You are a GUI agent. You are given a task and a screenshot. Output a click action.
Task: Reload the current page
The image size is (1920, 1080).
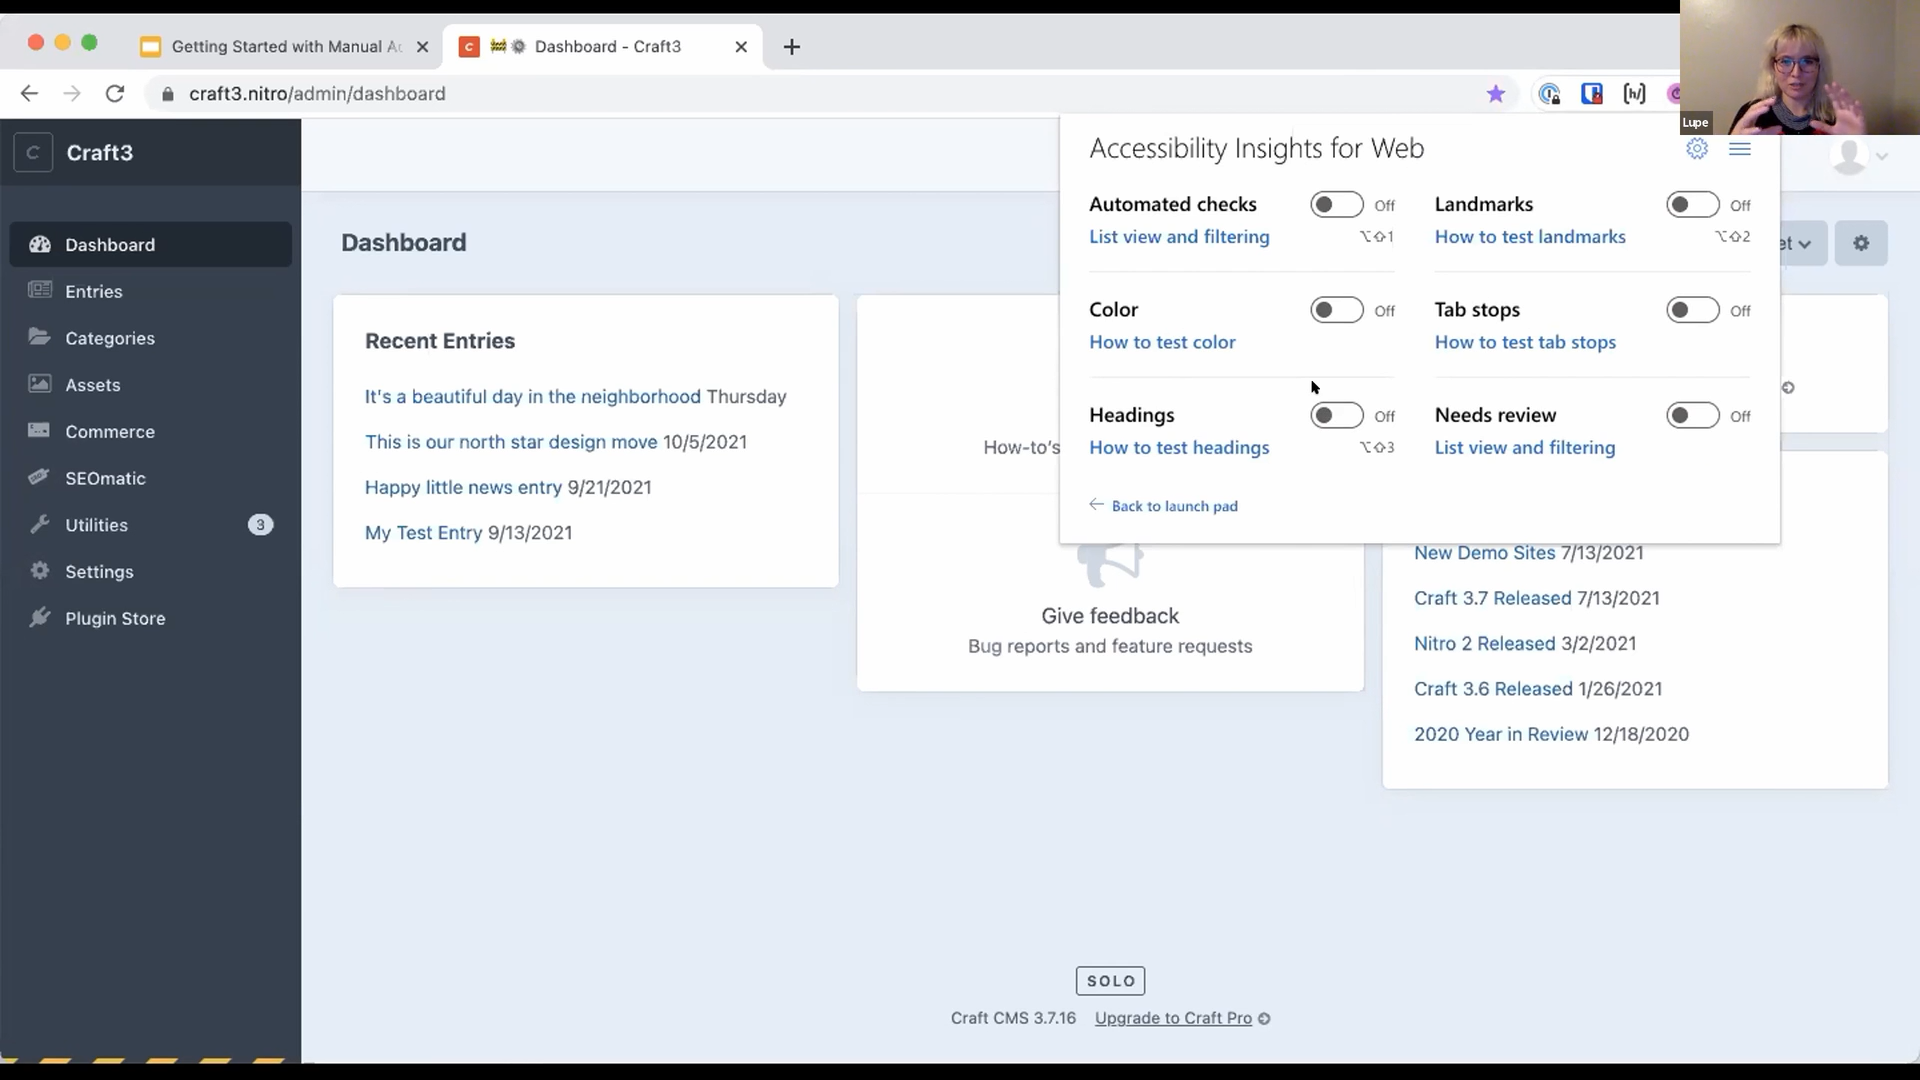[x=115, y=94]
